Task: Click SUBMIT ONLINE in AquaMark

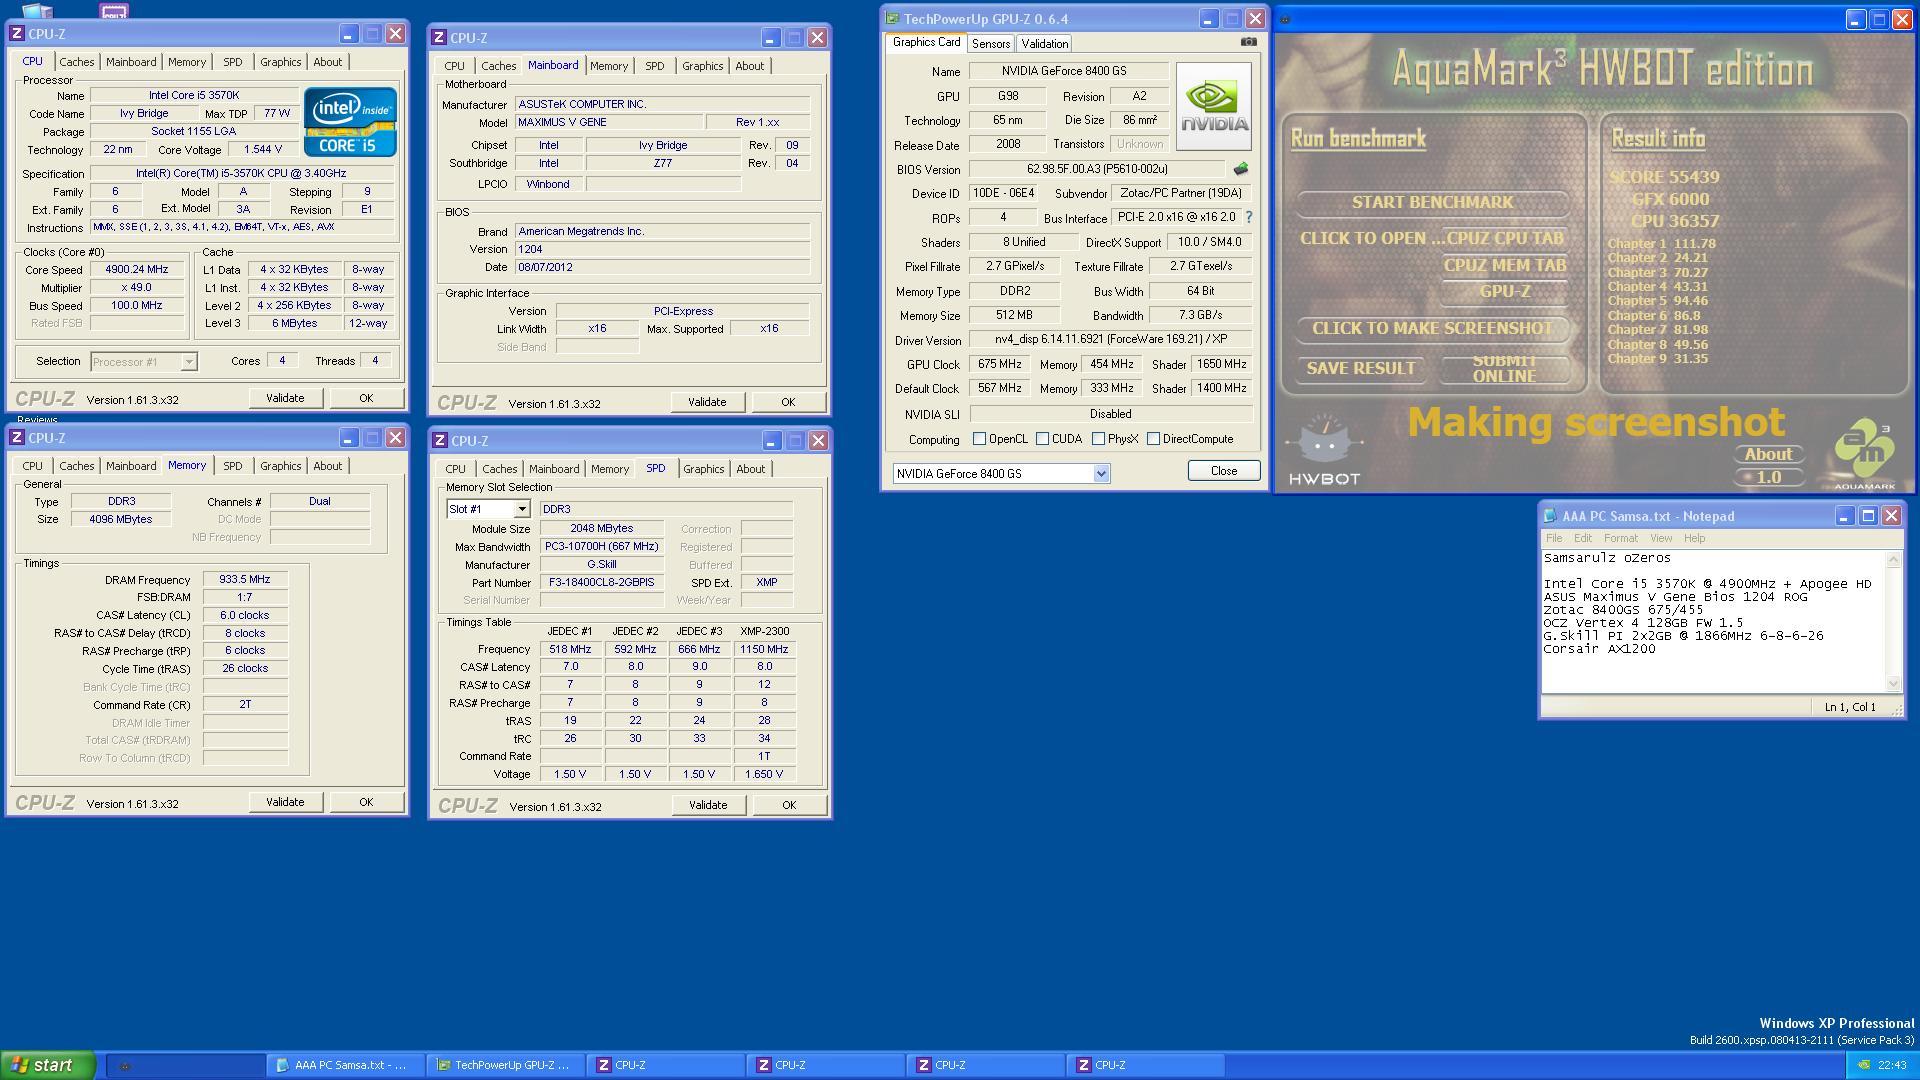Action: tap(1504, 369)
